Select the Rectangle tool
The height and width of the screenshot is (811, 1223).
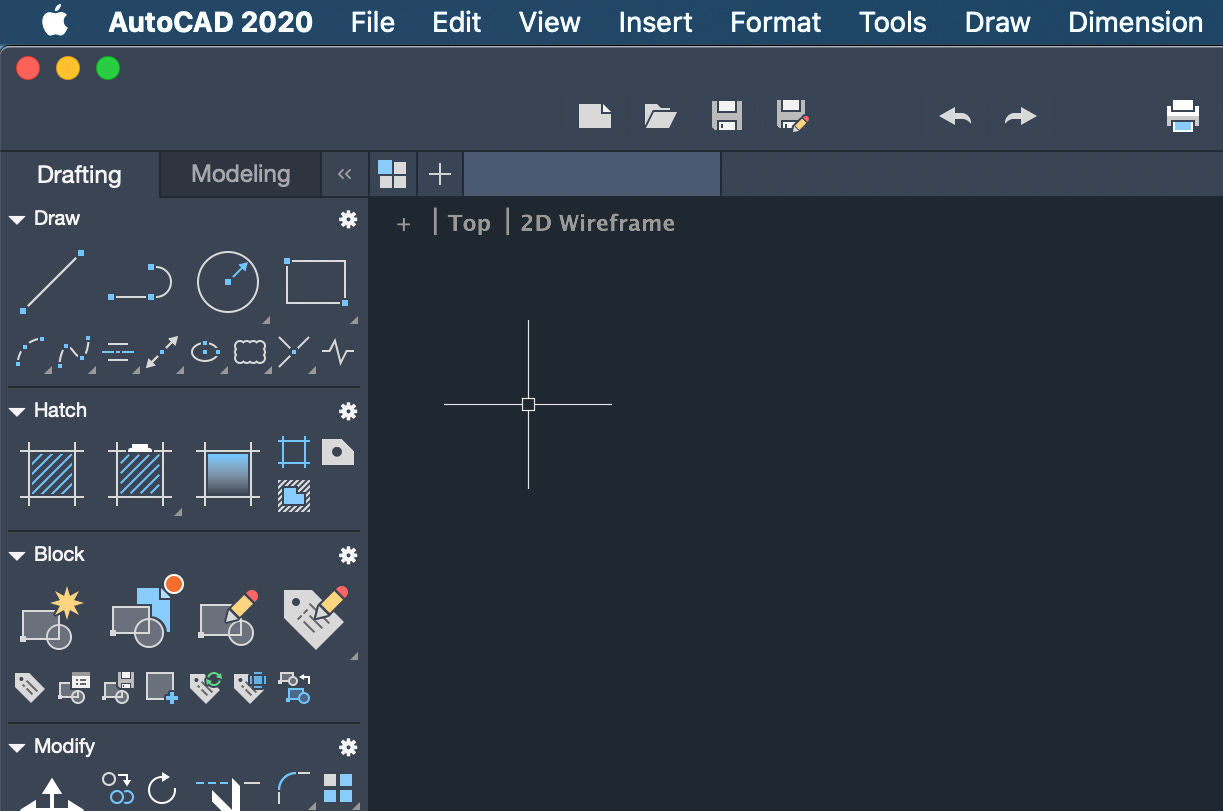click(x=316, y=282)
